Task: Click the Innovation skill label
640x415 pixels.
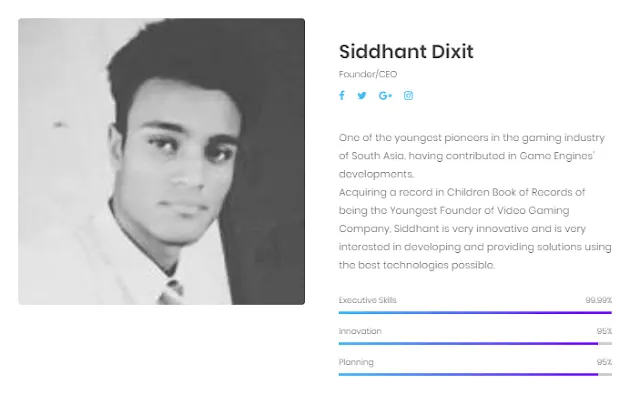Action: pyautogui.click(x=360, y=331)
